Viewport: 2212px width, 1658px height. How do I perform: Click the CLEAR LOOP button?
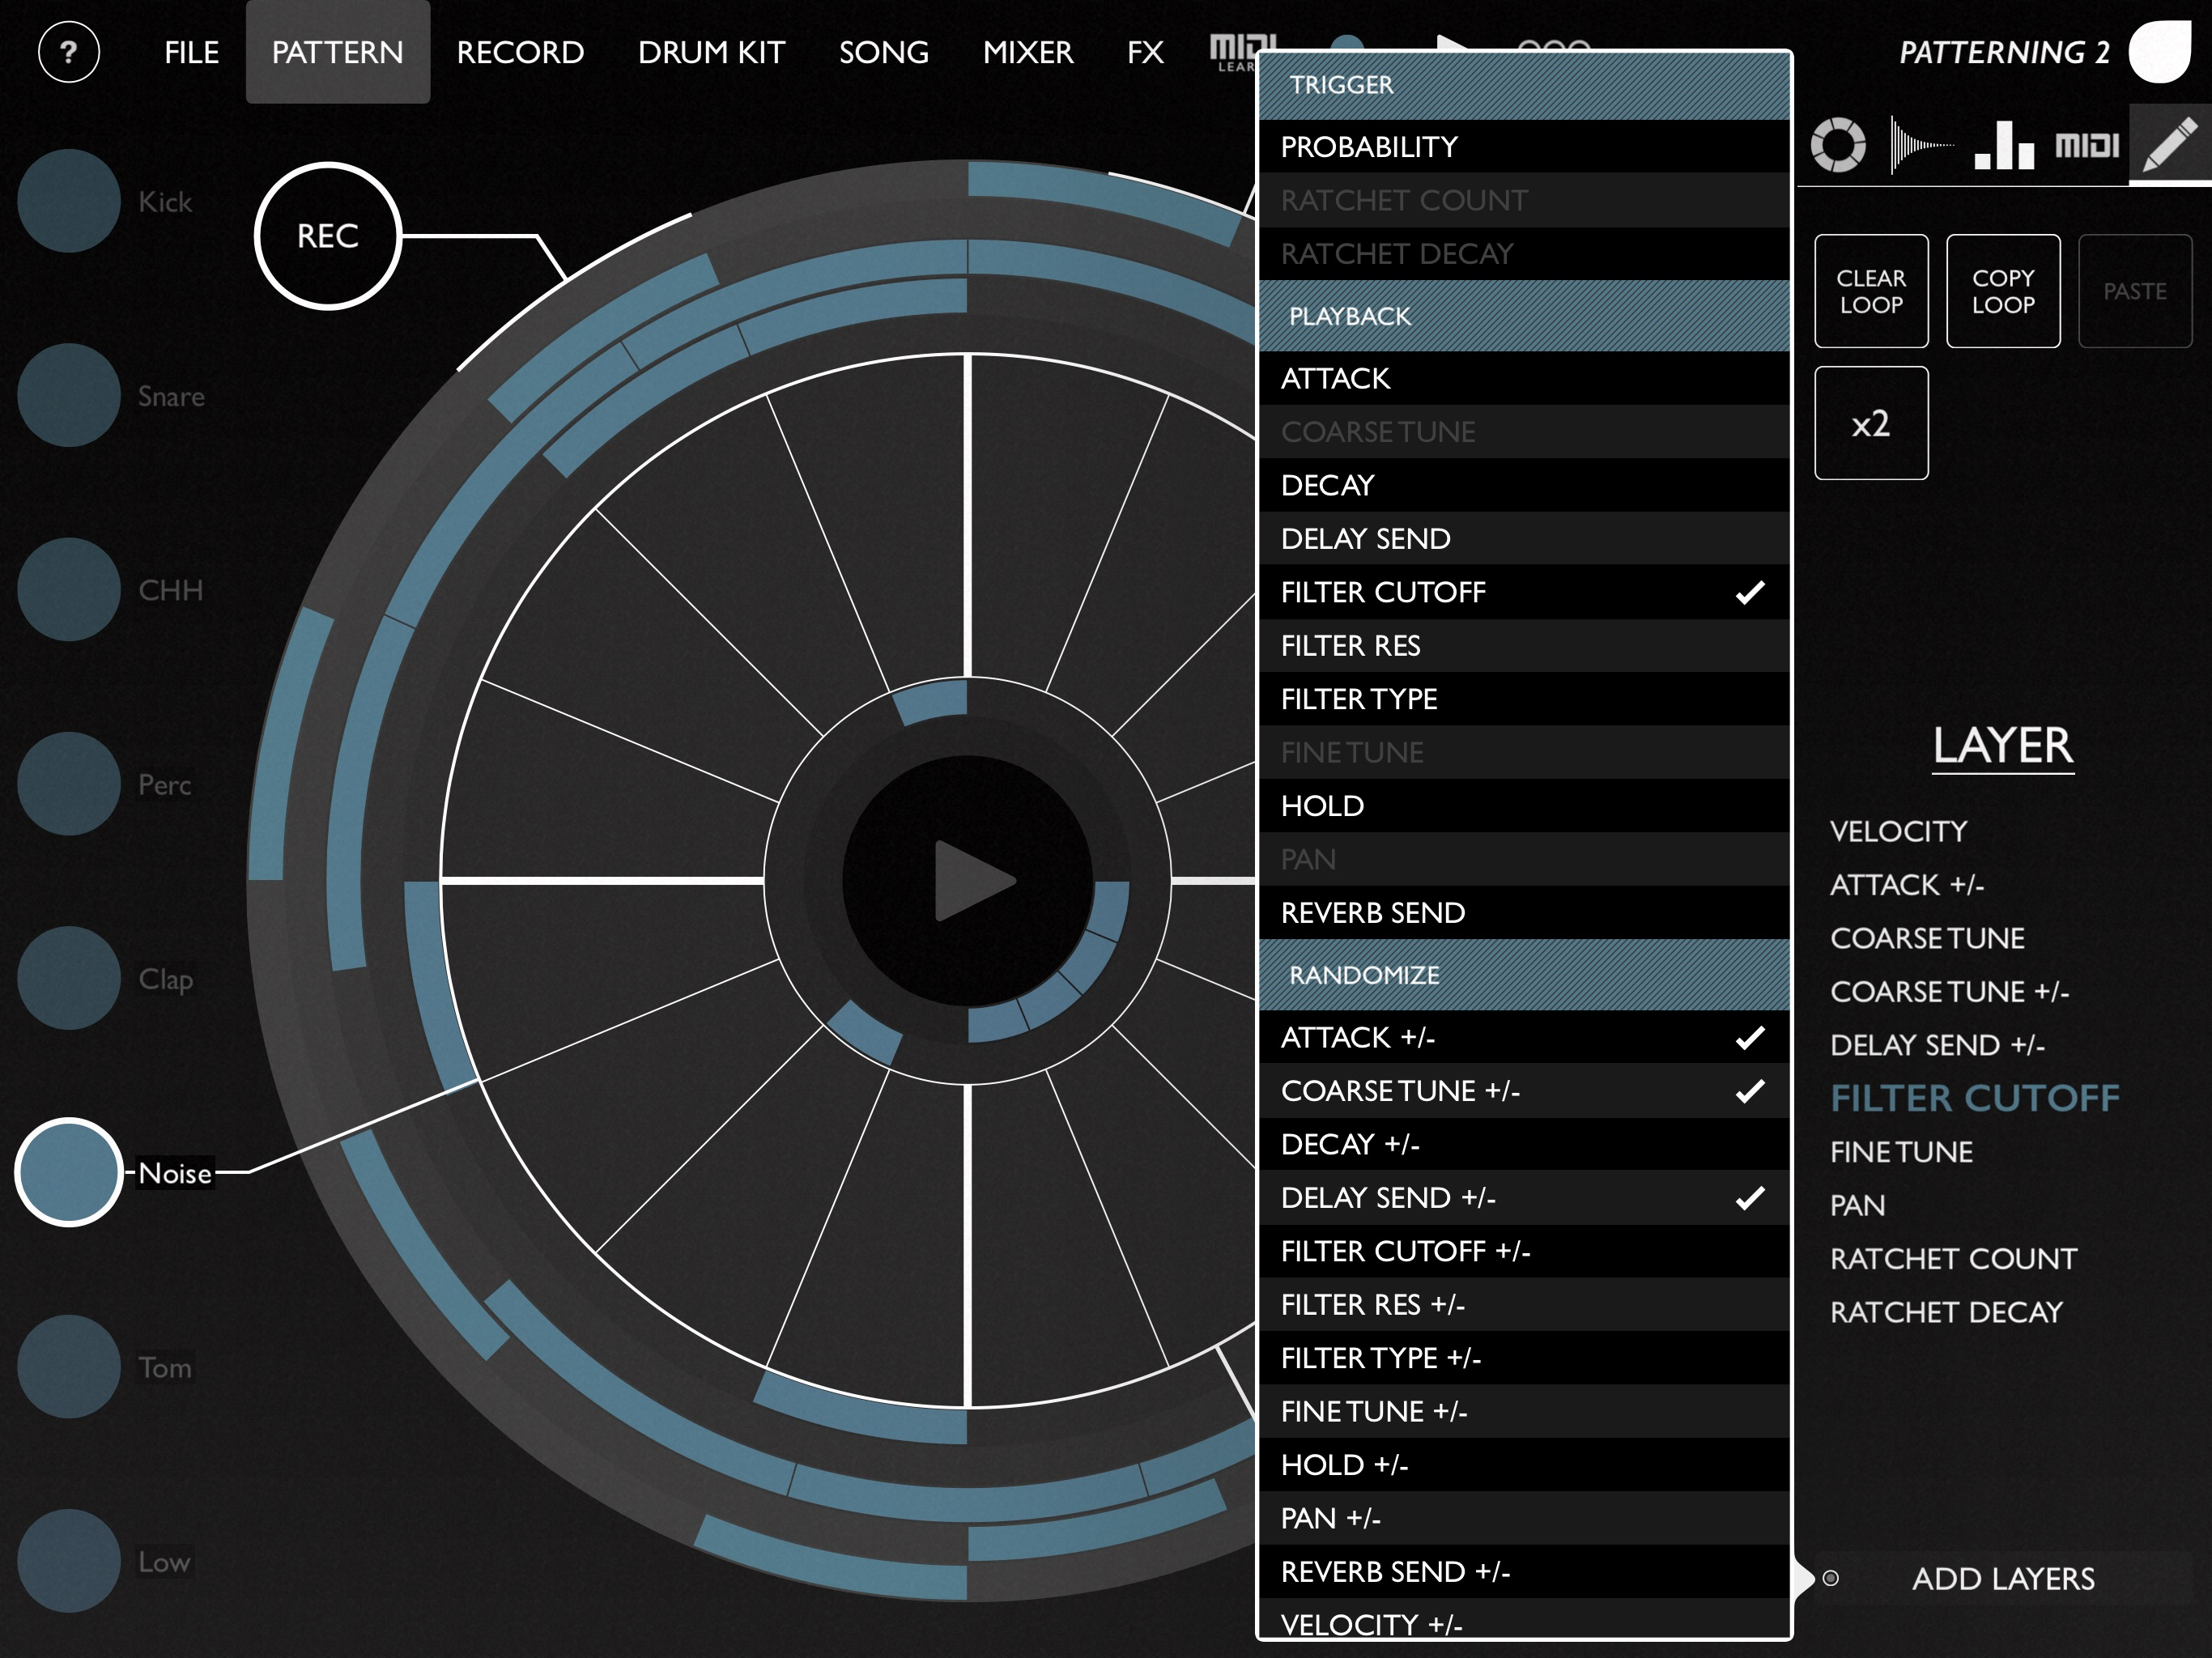(x=1870, y=291)
